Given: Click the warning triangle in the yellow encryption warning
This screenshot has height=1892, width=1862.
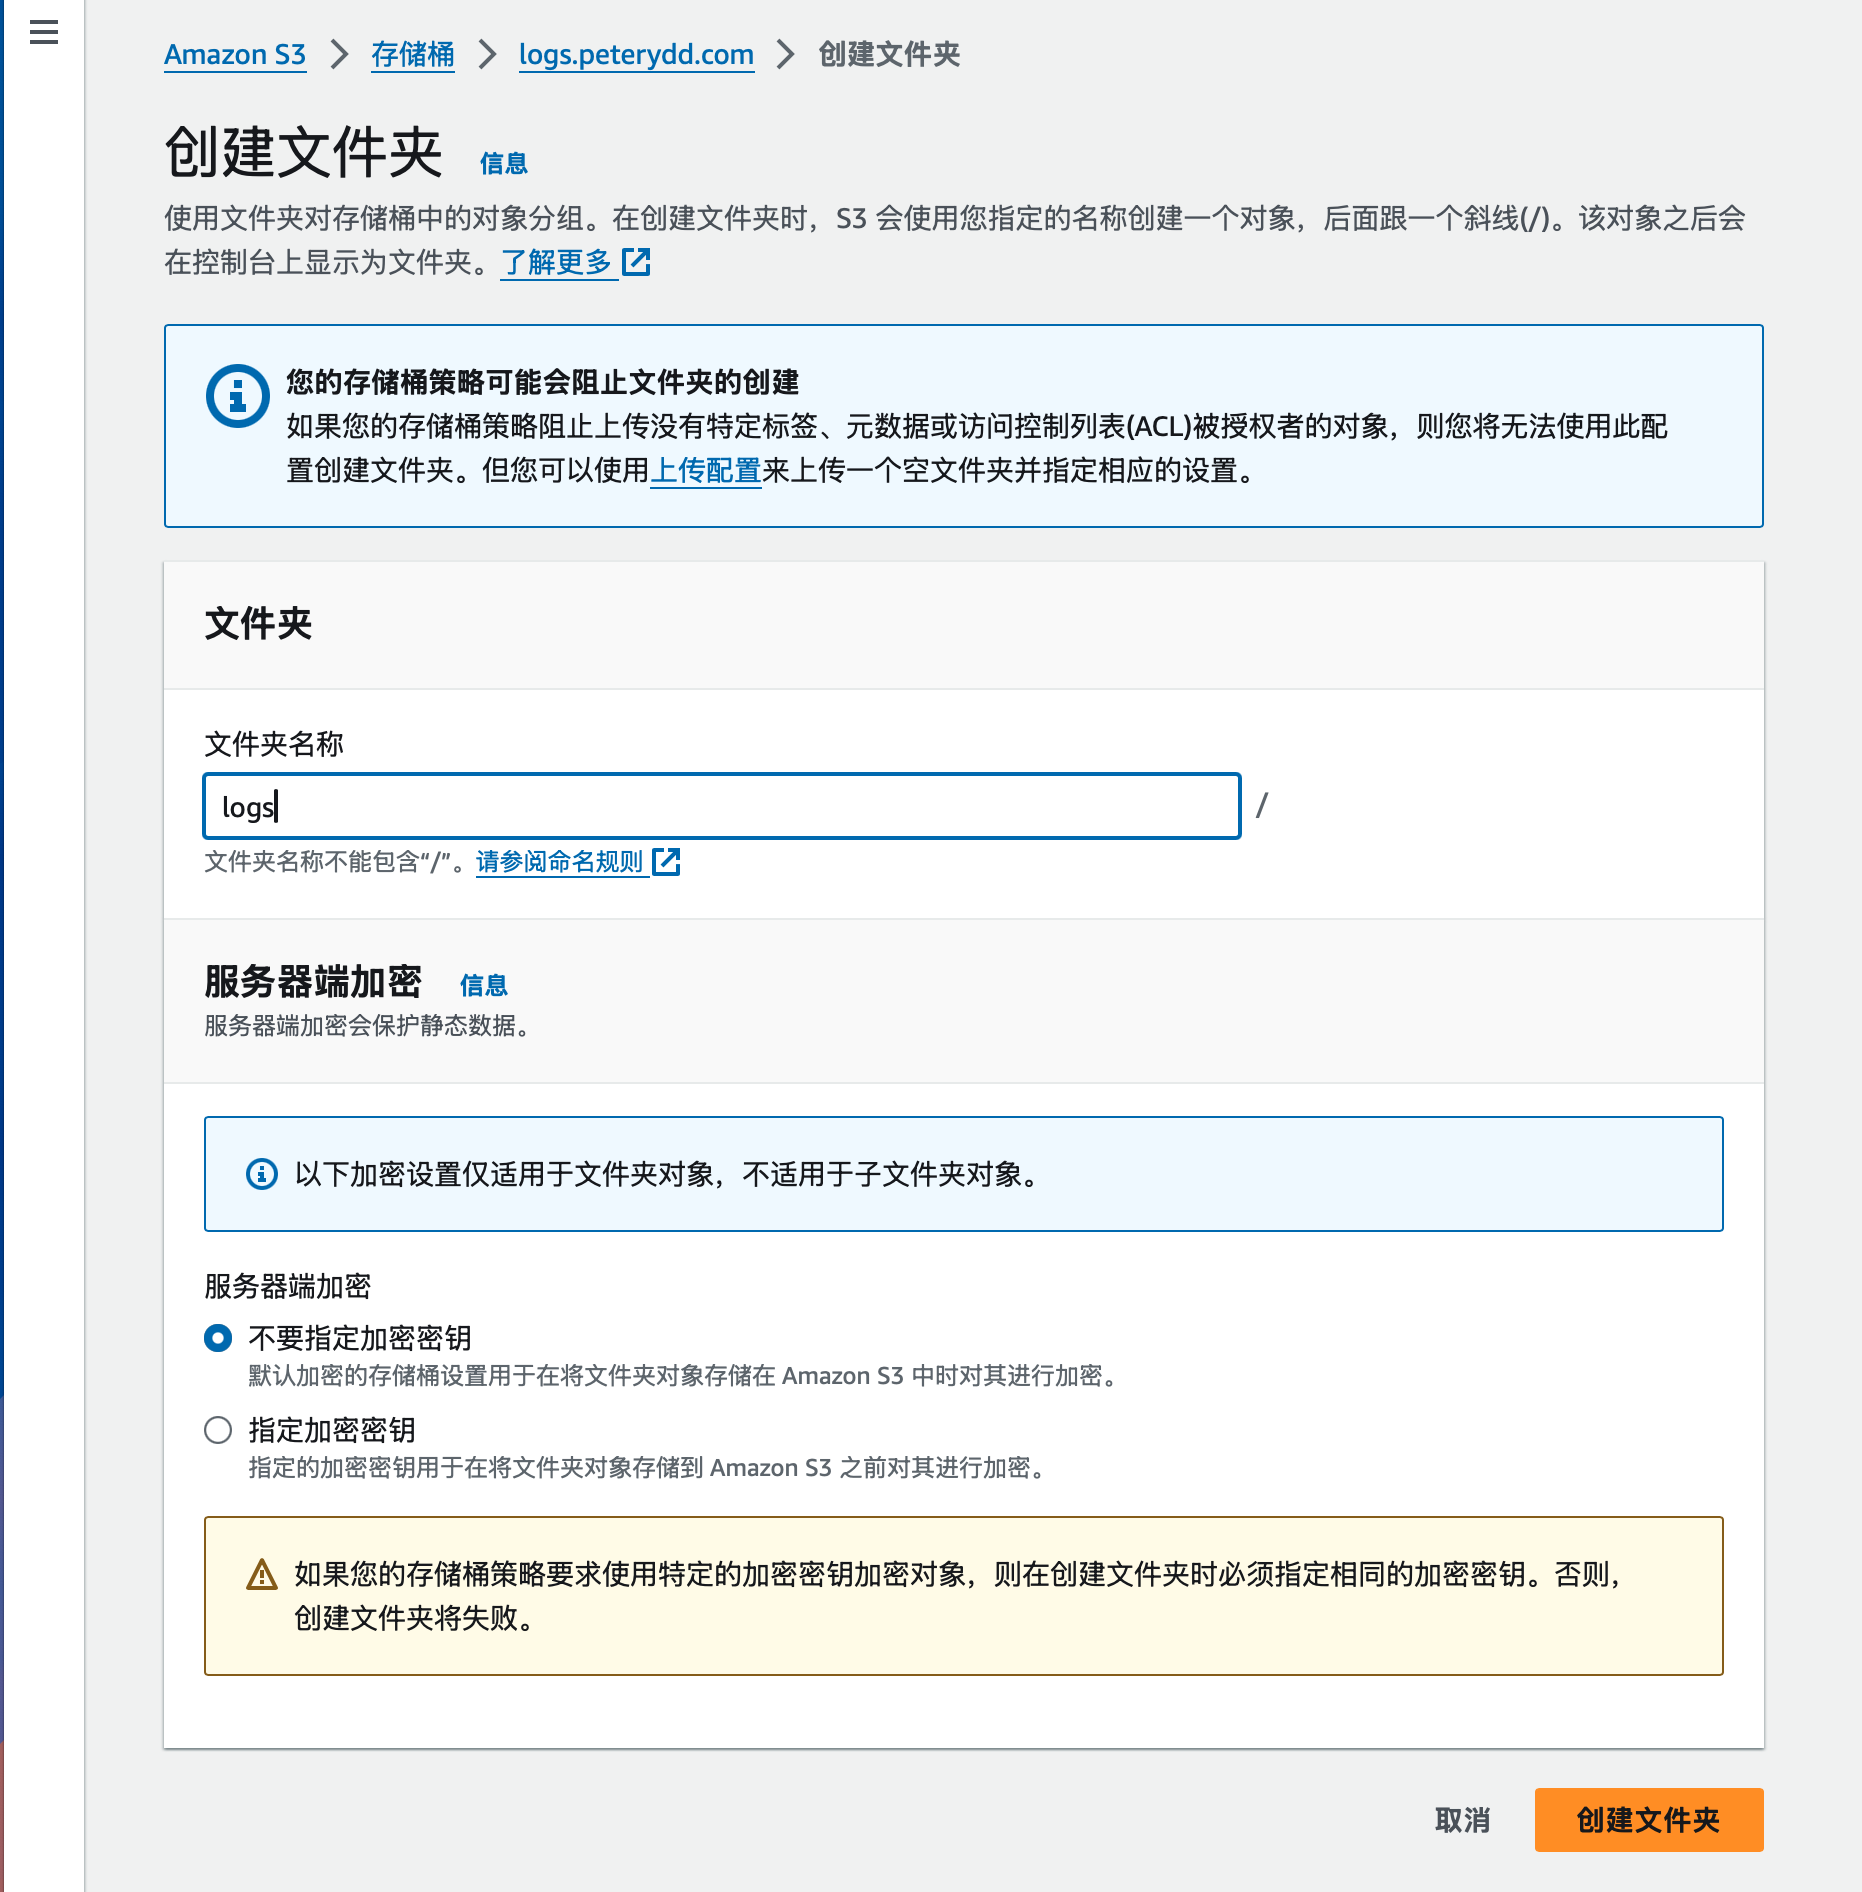Looking at the screenshot, I should 260,1575.
